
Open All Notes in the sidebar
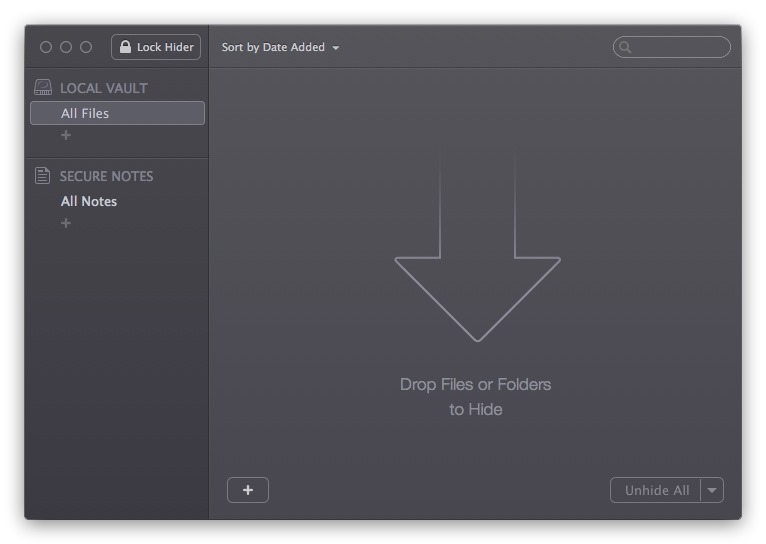tap(89, 201)
